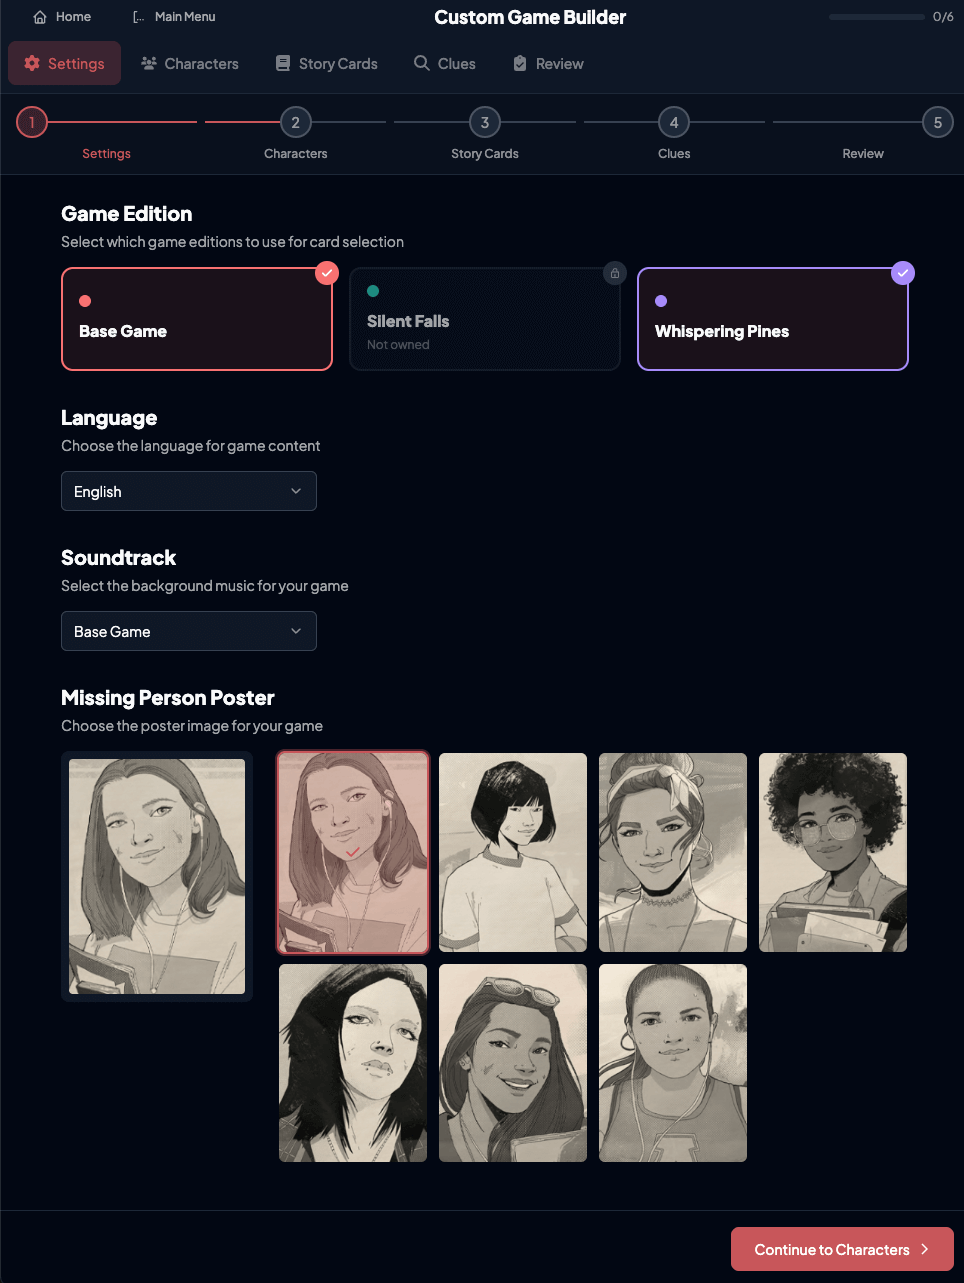Click the Characters people icon
Image resolution: width=964 pixels, height=1283 pixels.
click(x=149, y=63)
